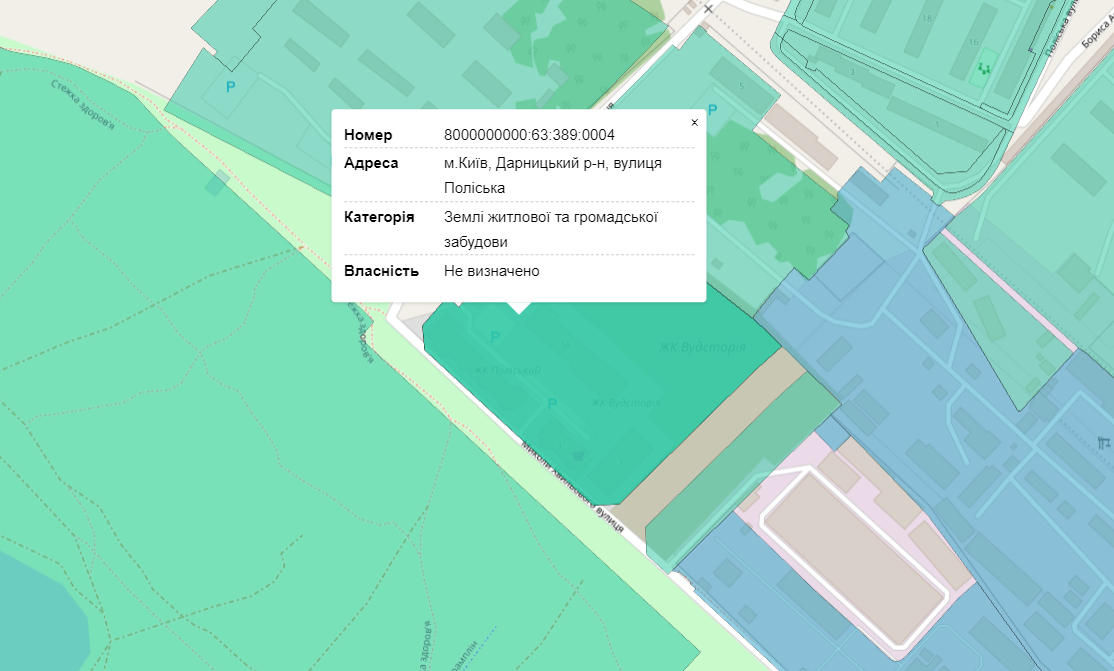Viewport: 1114px width, 671px height.
Task: Click the parking icon near building 5
Action: (x=712, y=110)
